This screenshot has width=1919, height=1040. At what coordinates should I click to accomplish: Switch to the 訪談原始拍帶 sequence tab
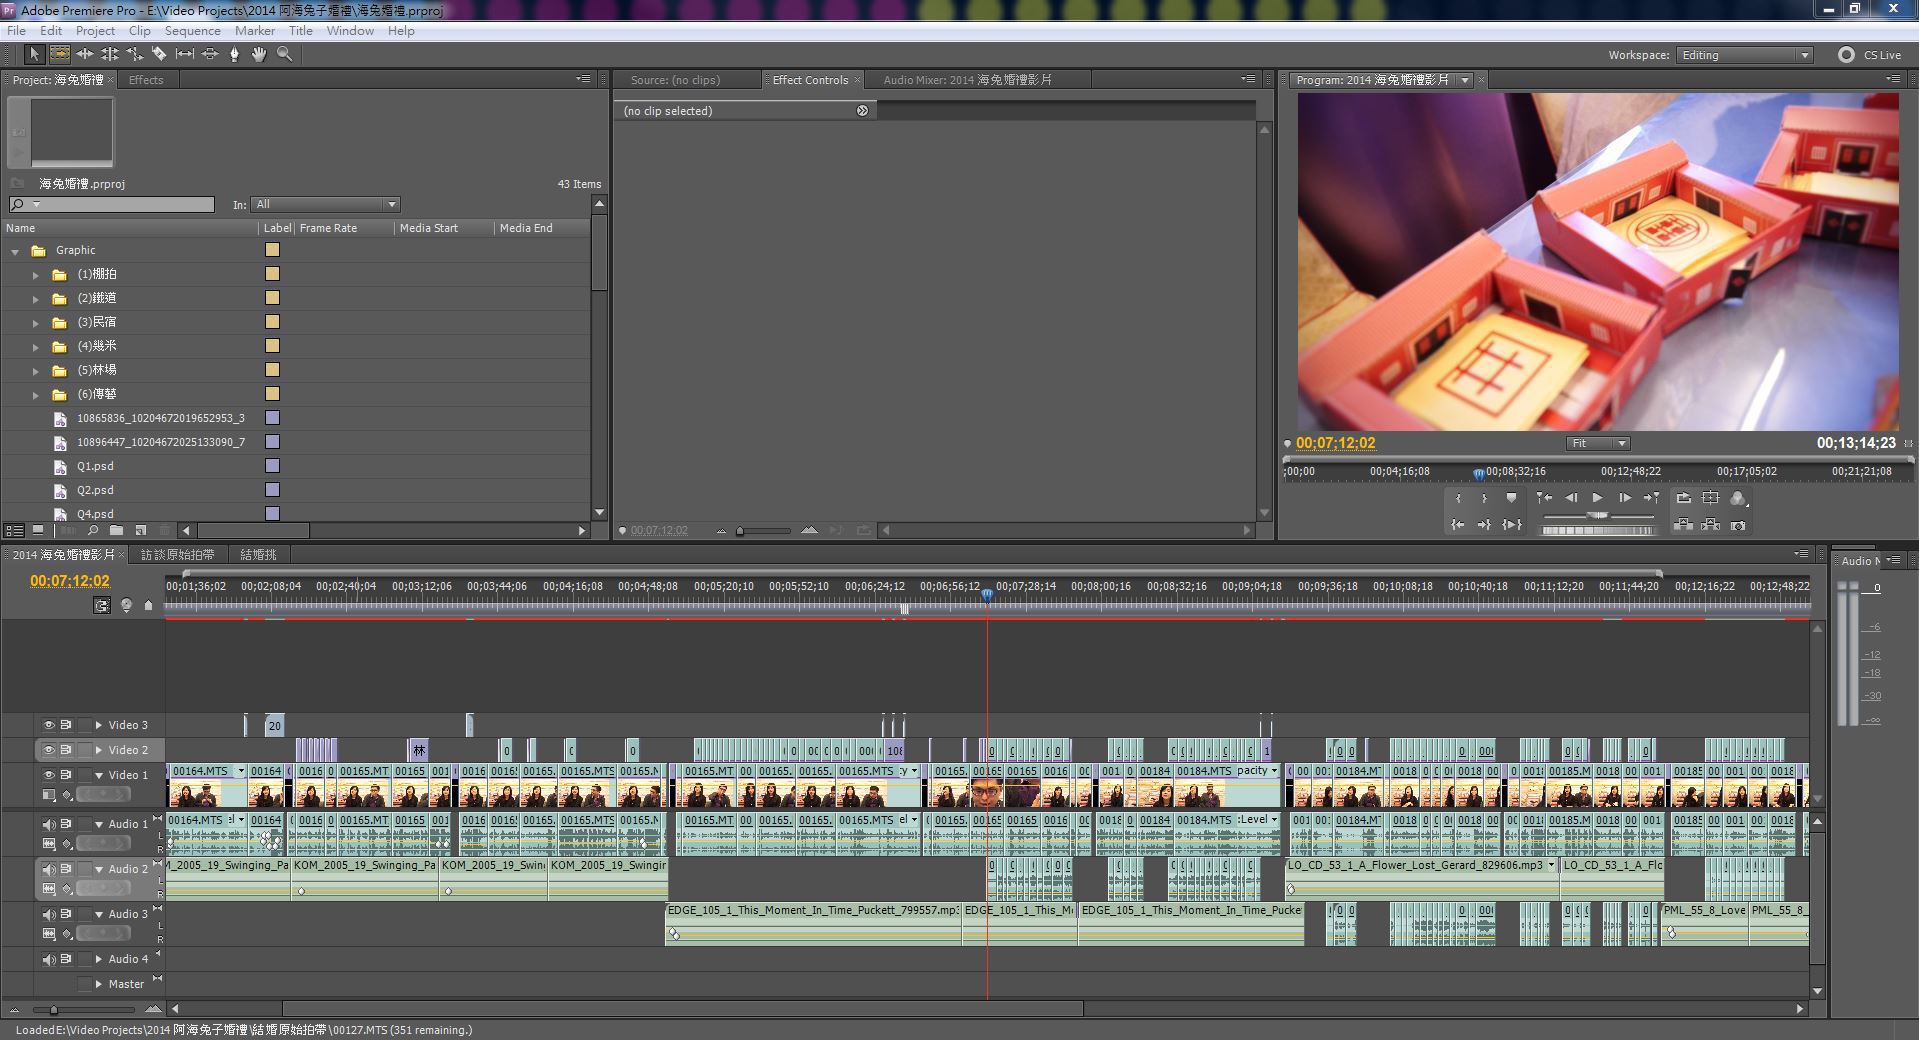tap(177, 554)
